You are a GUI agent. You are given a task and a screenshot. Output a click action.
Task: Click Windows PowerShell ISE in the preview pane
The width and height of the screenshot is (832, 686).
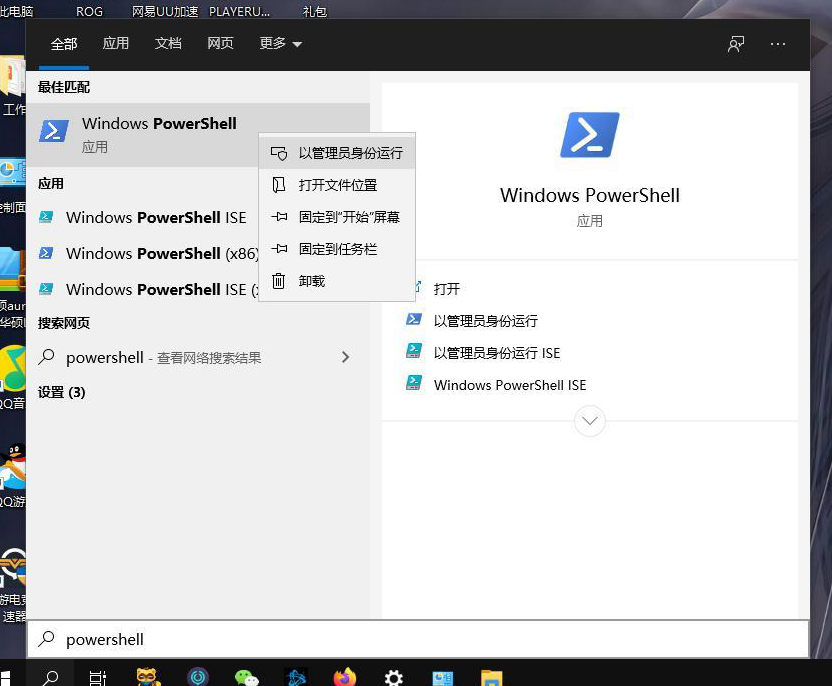coord(510,385)
